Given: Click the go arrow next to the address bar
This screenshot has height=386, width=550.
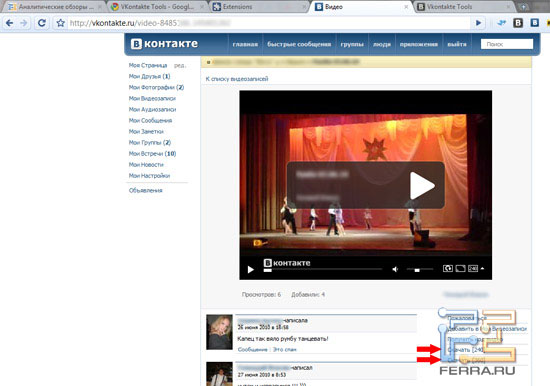Looking at the screenshot, I should pyautogui.click(x=478, y=23).
